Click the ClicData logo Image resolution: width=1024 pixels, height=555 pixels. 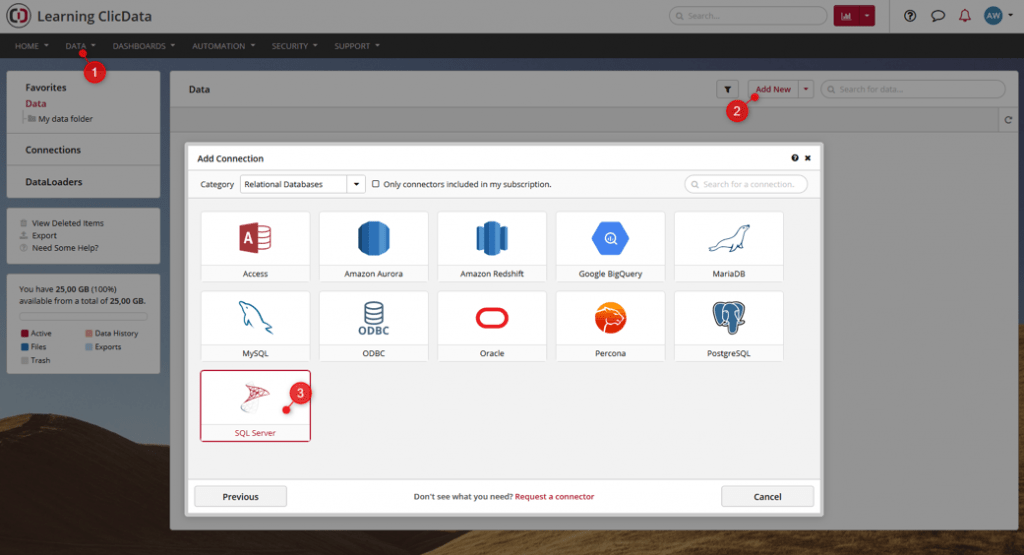[18, 16]
